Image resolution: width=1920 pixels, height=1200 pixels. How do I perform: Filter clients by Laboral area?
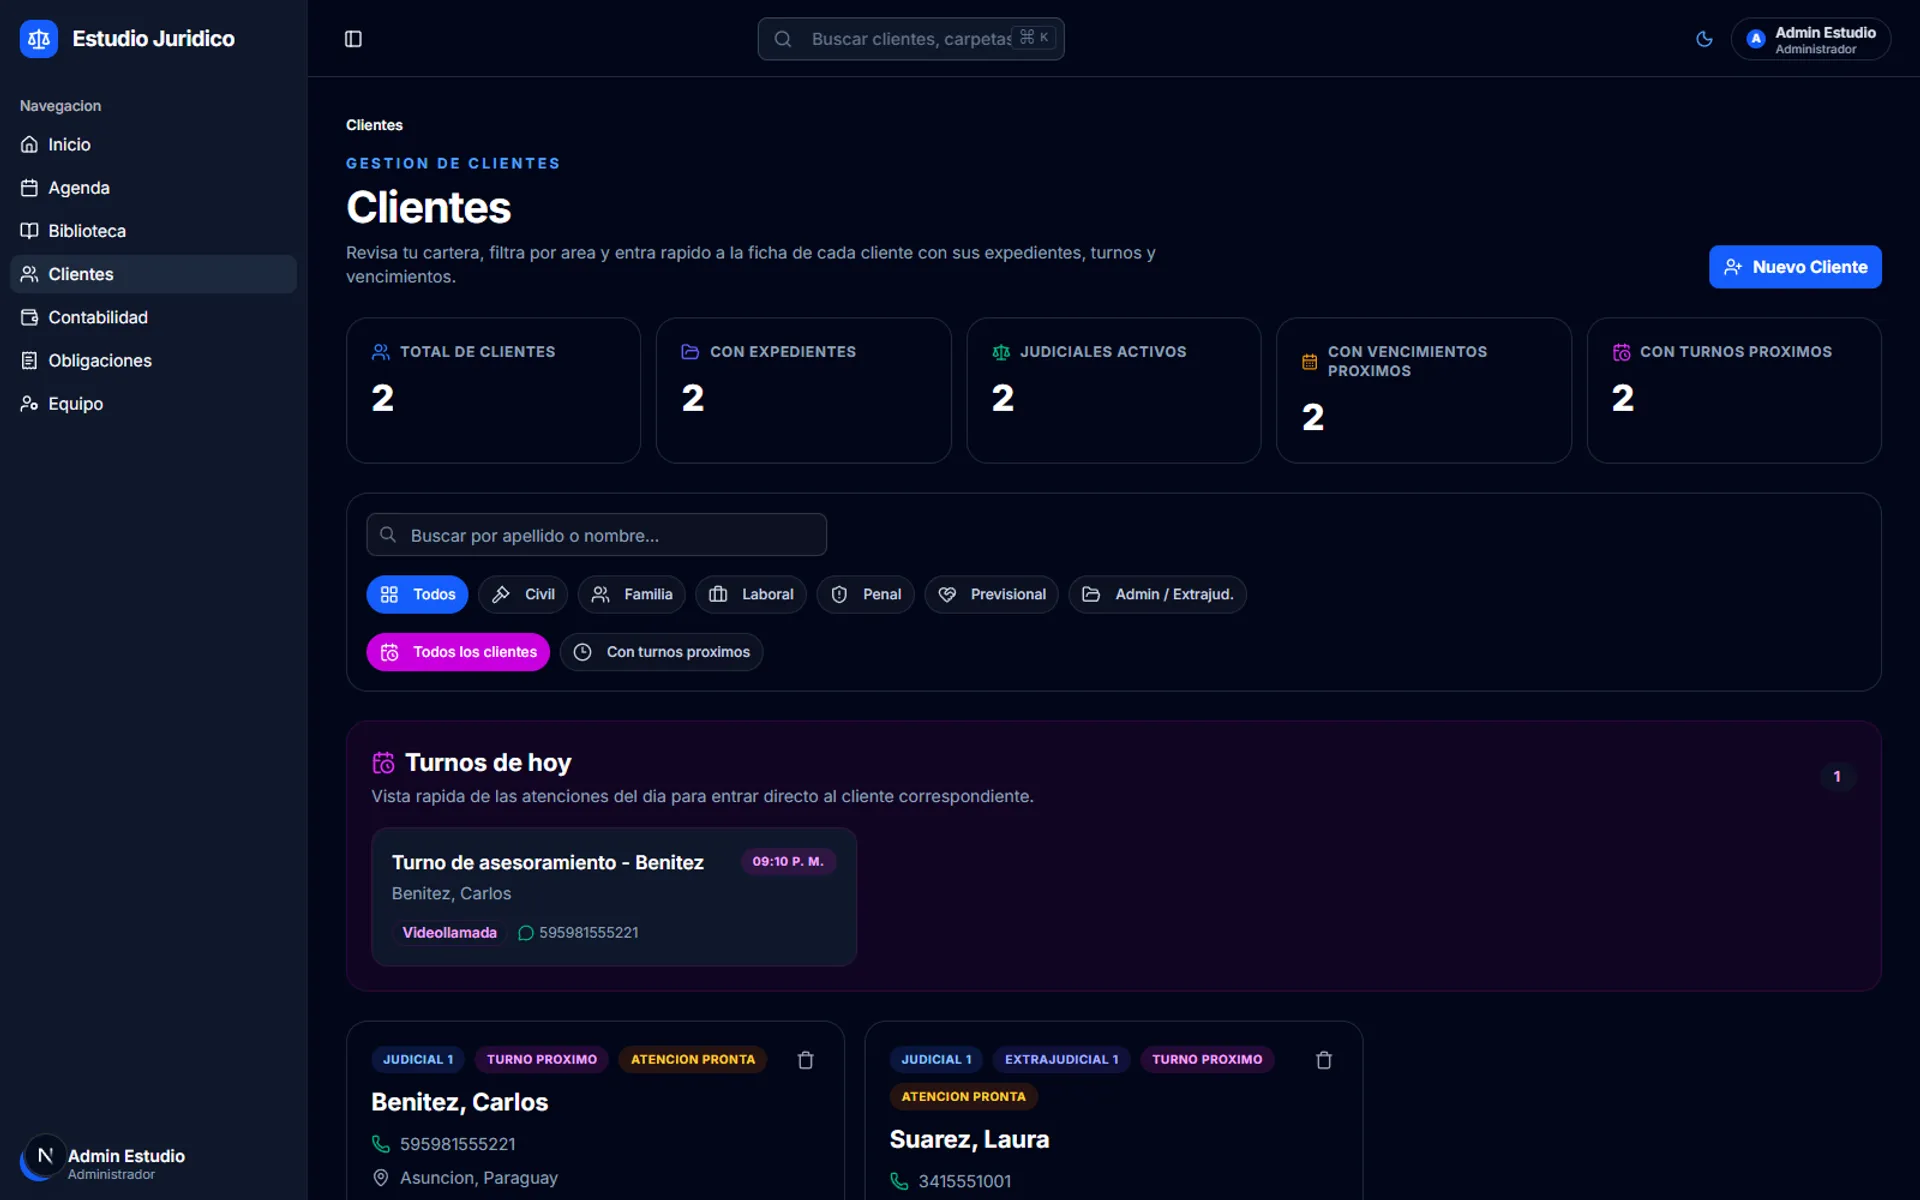tap(751, 594)
